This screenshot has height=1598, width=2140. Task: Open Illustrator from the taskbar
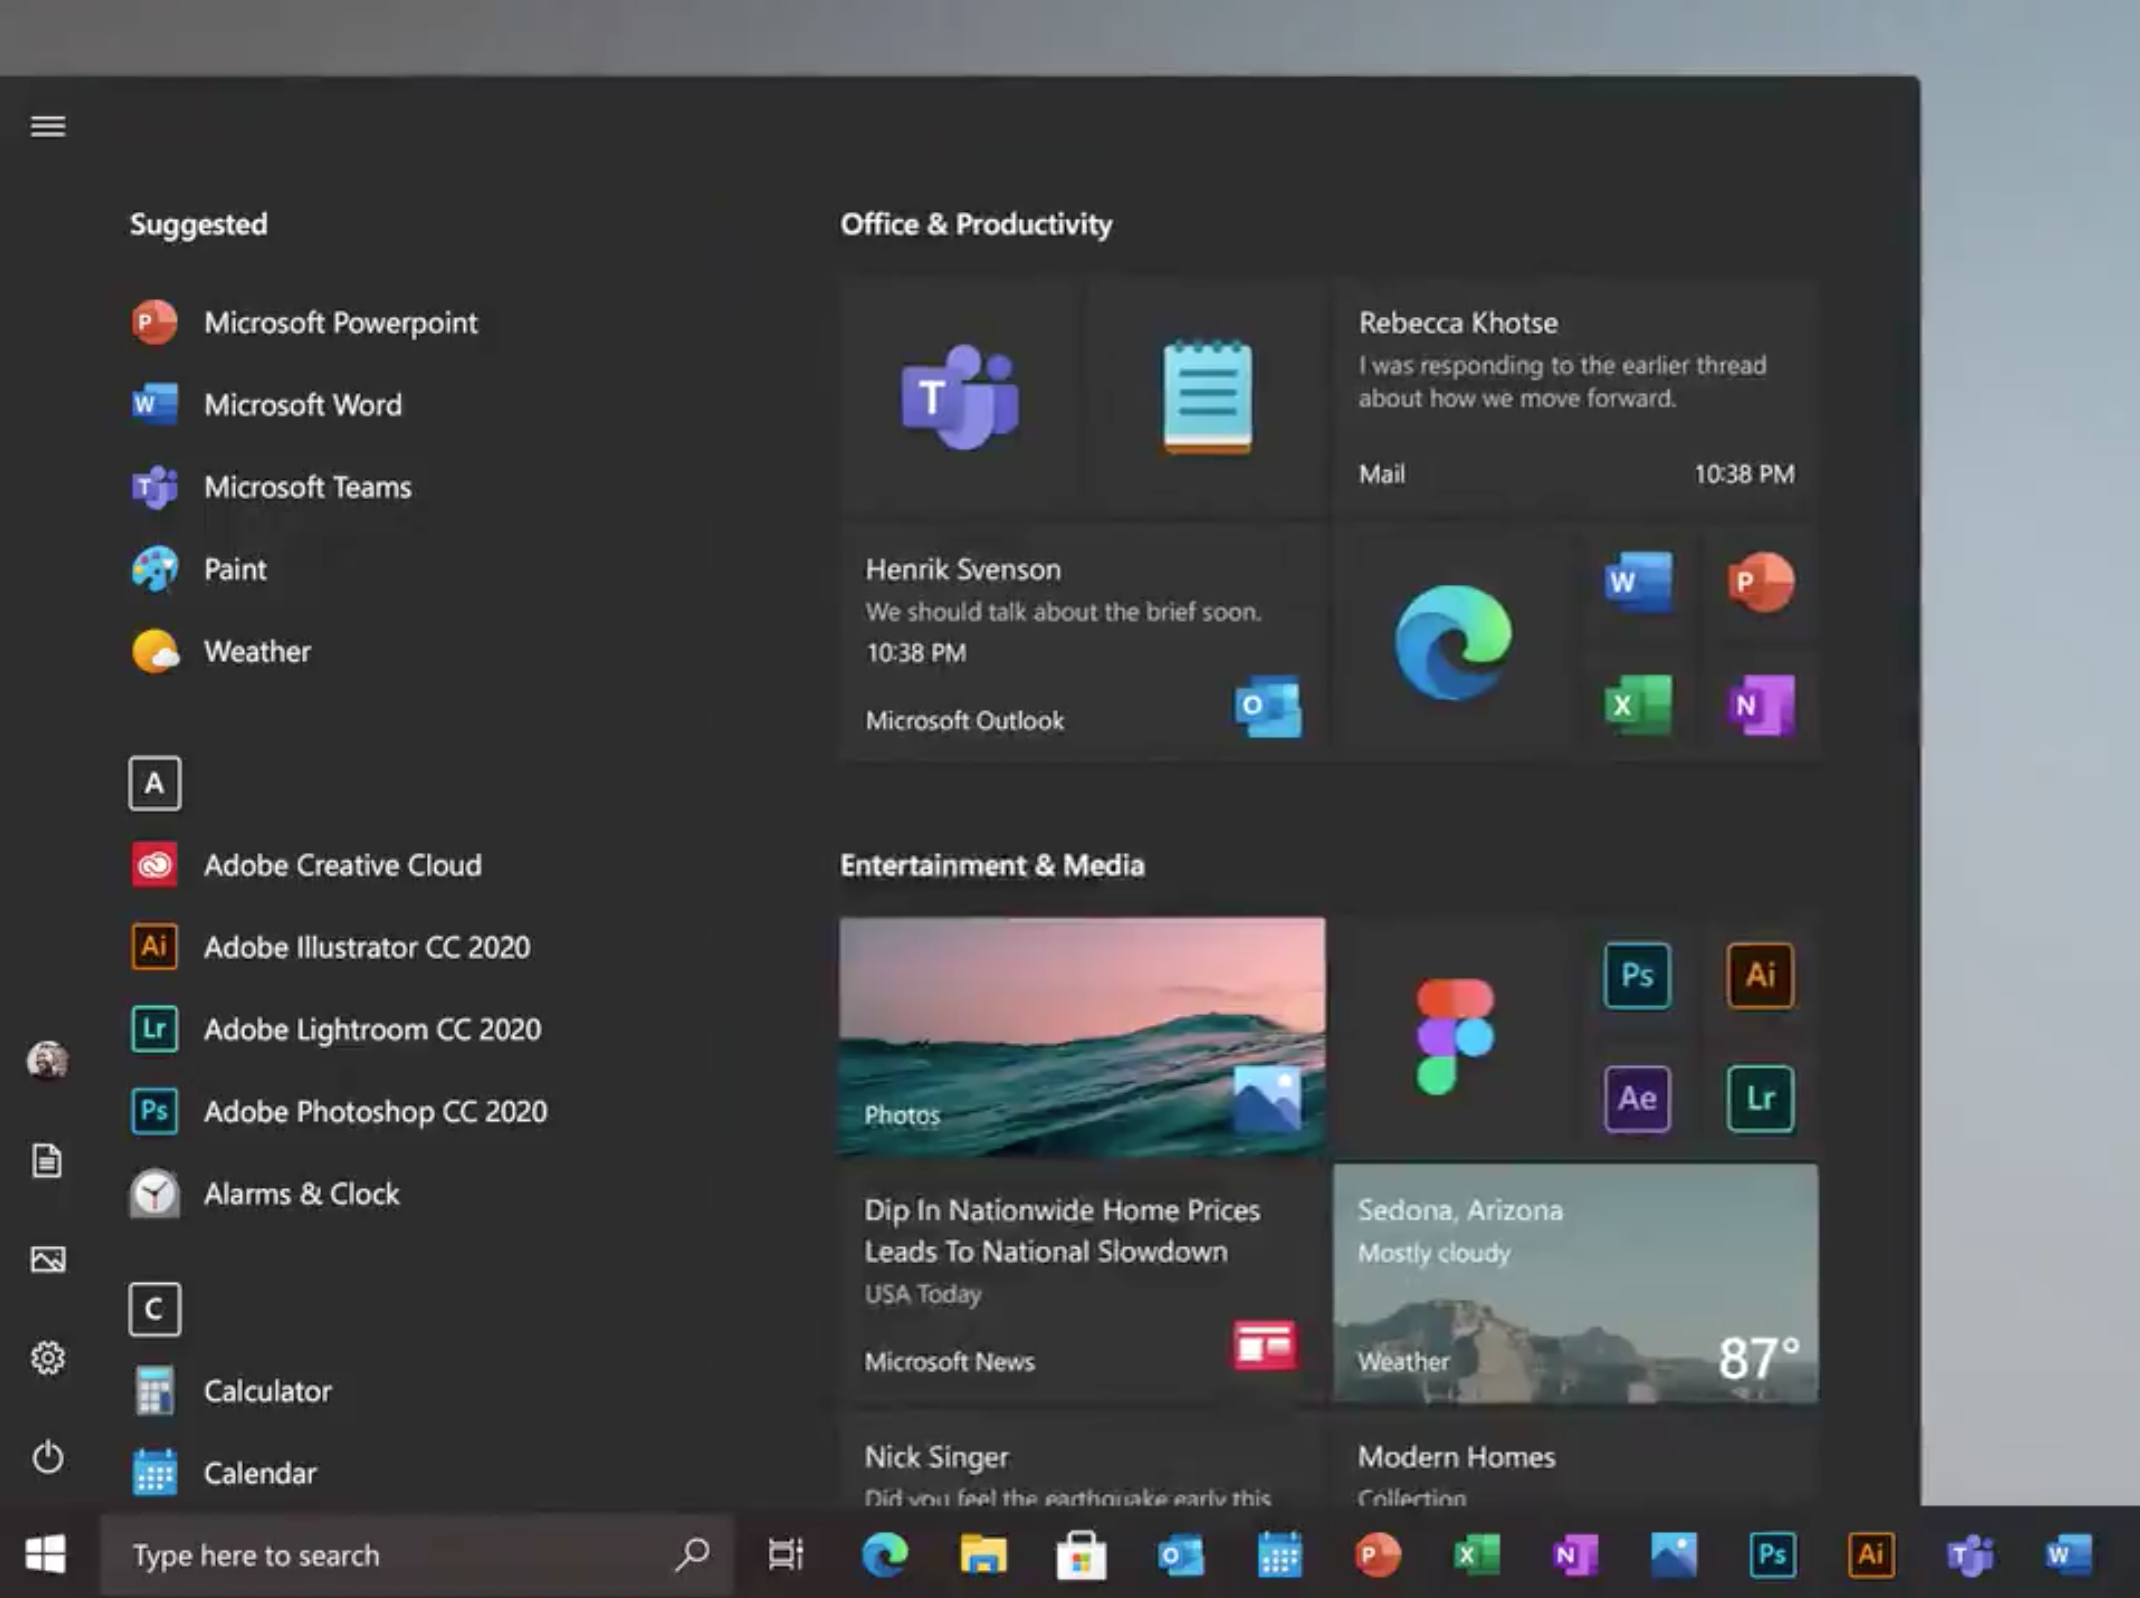click(1871, 1555)
